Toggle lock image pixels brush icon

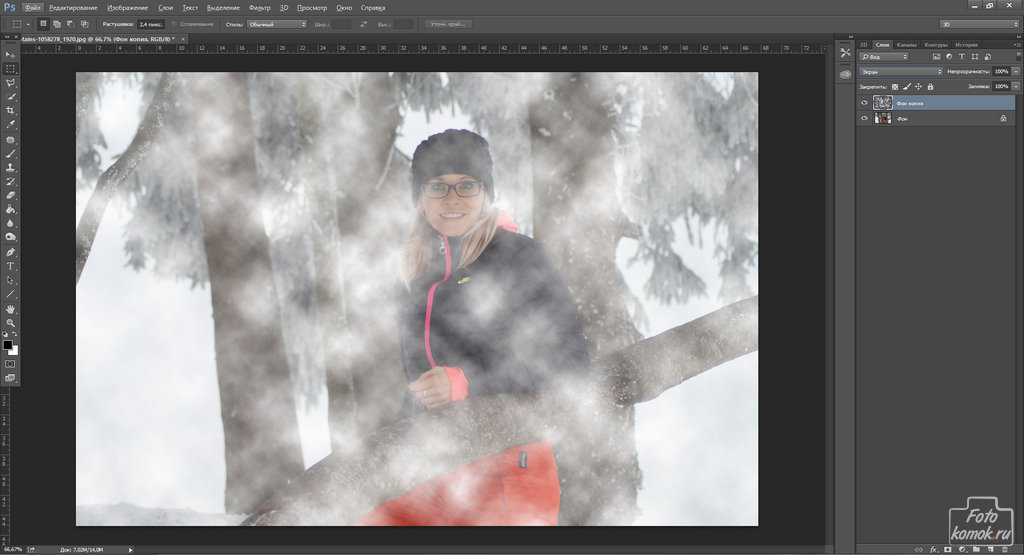click(x=907, y=87)
